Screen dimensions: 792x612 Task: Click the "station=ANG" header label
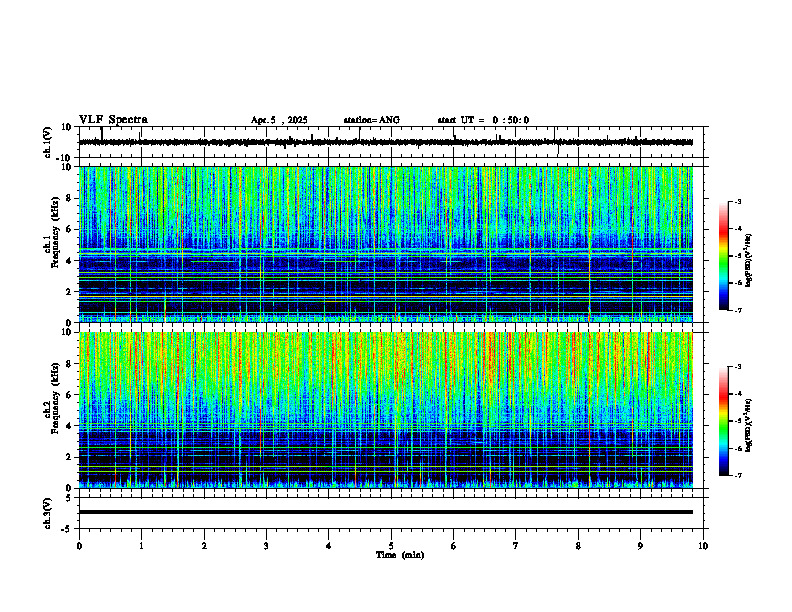371,120
